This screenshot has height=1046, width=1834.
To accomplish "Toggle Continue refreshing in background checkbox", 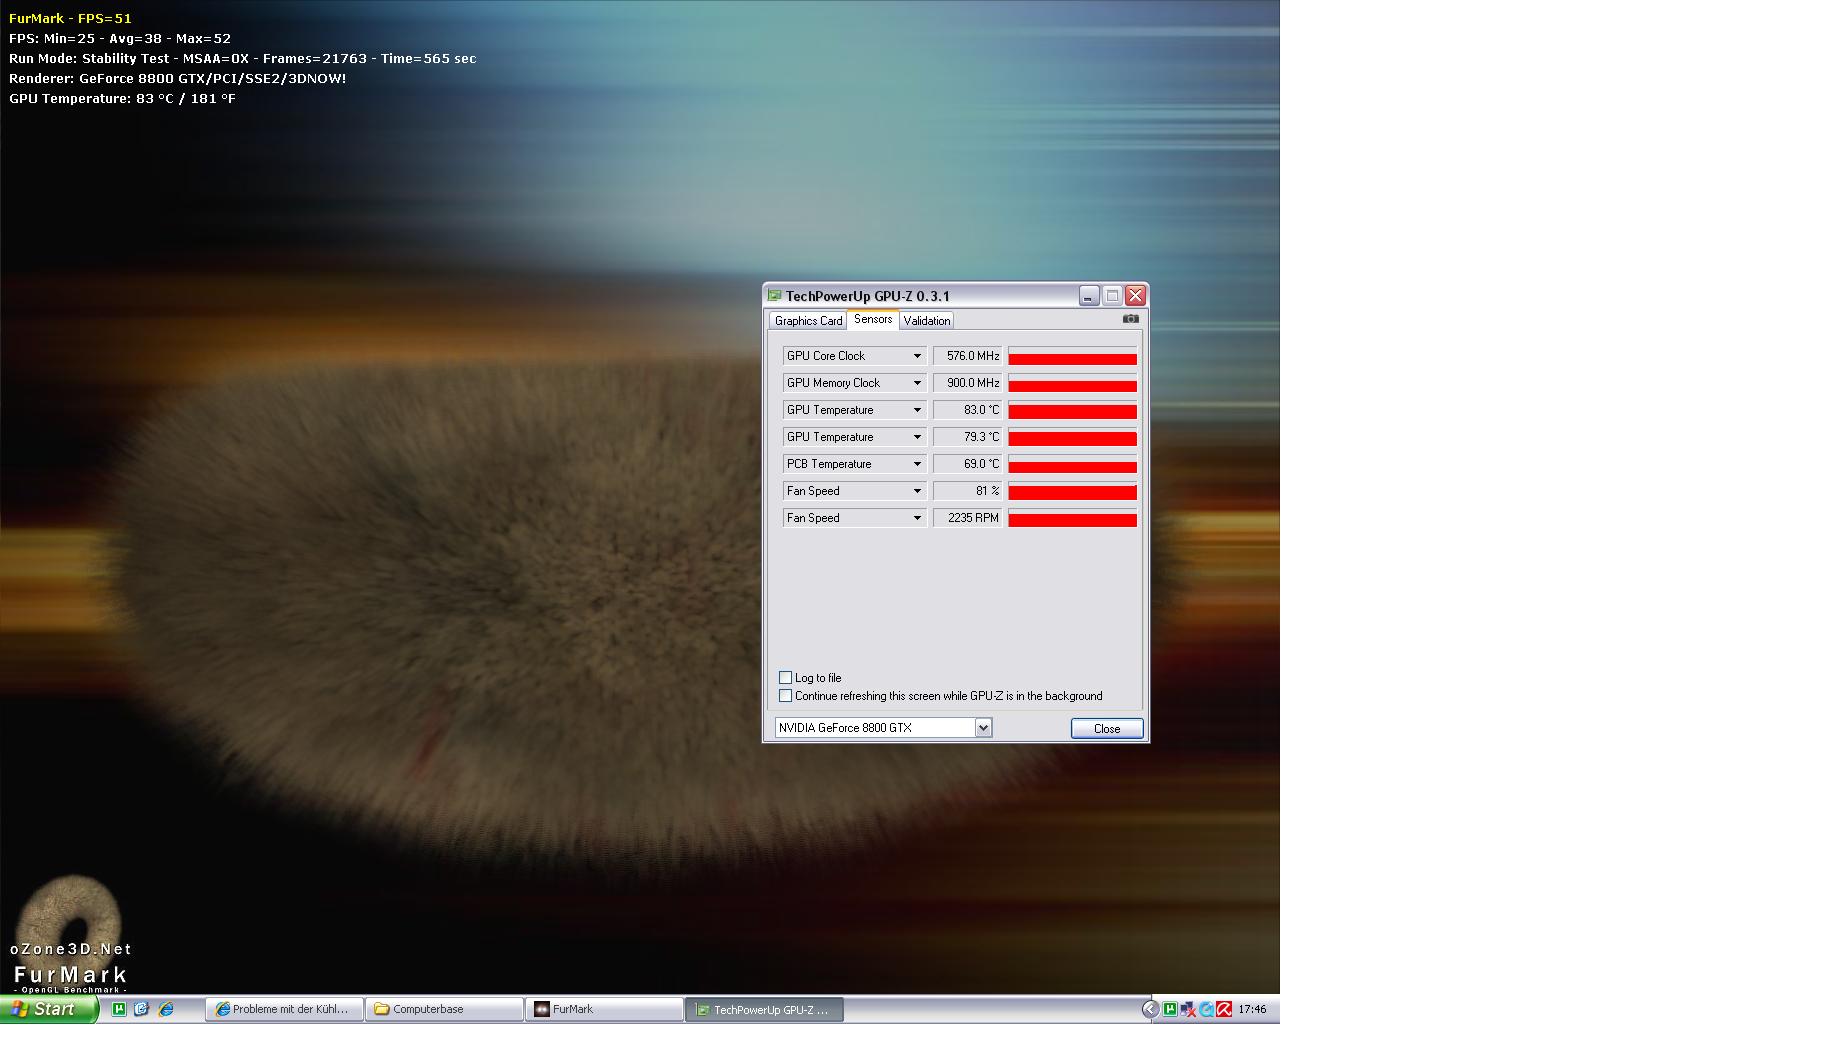I will 785,696.
